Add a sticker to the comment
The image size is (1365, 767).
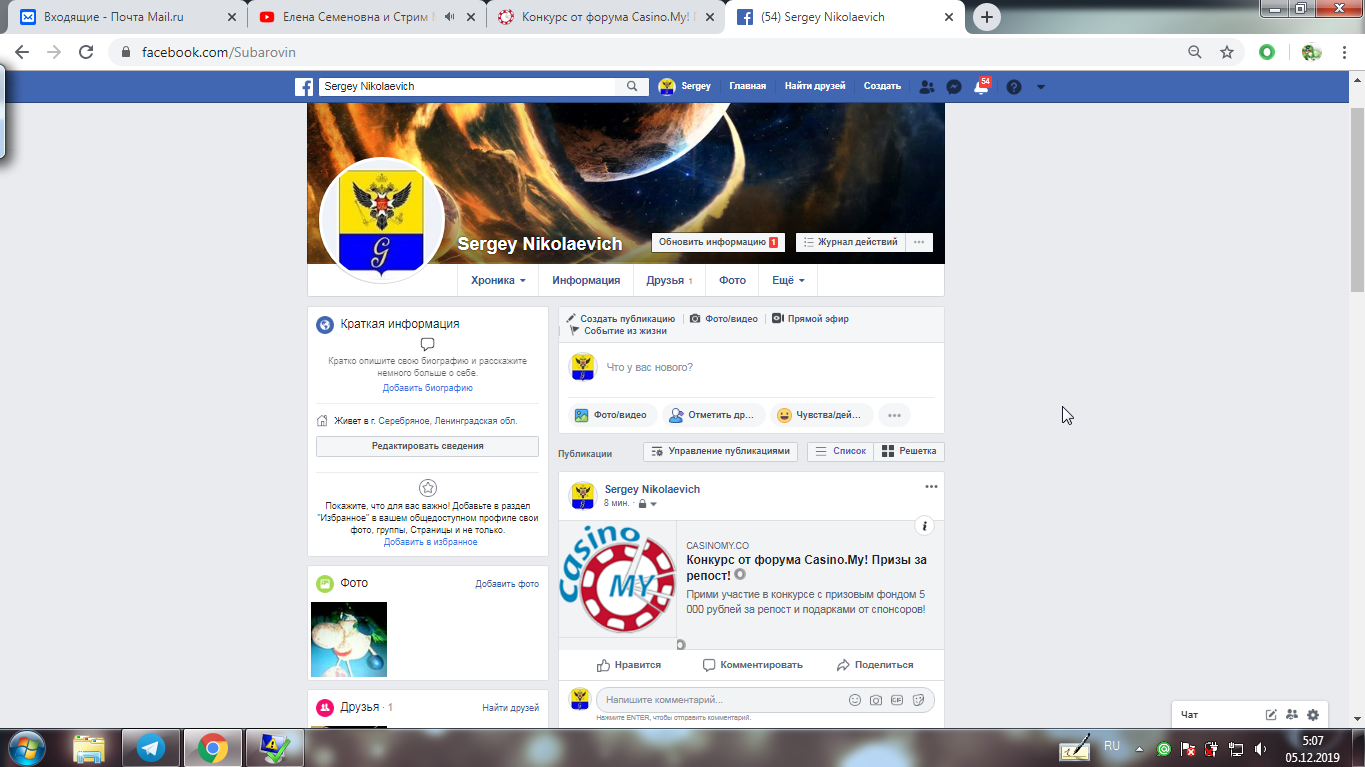(918, 700)
